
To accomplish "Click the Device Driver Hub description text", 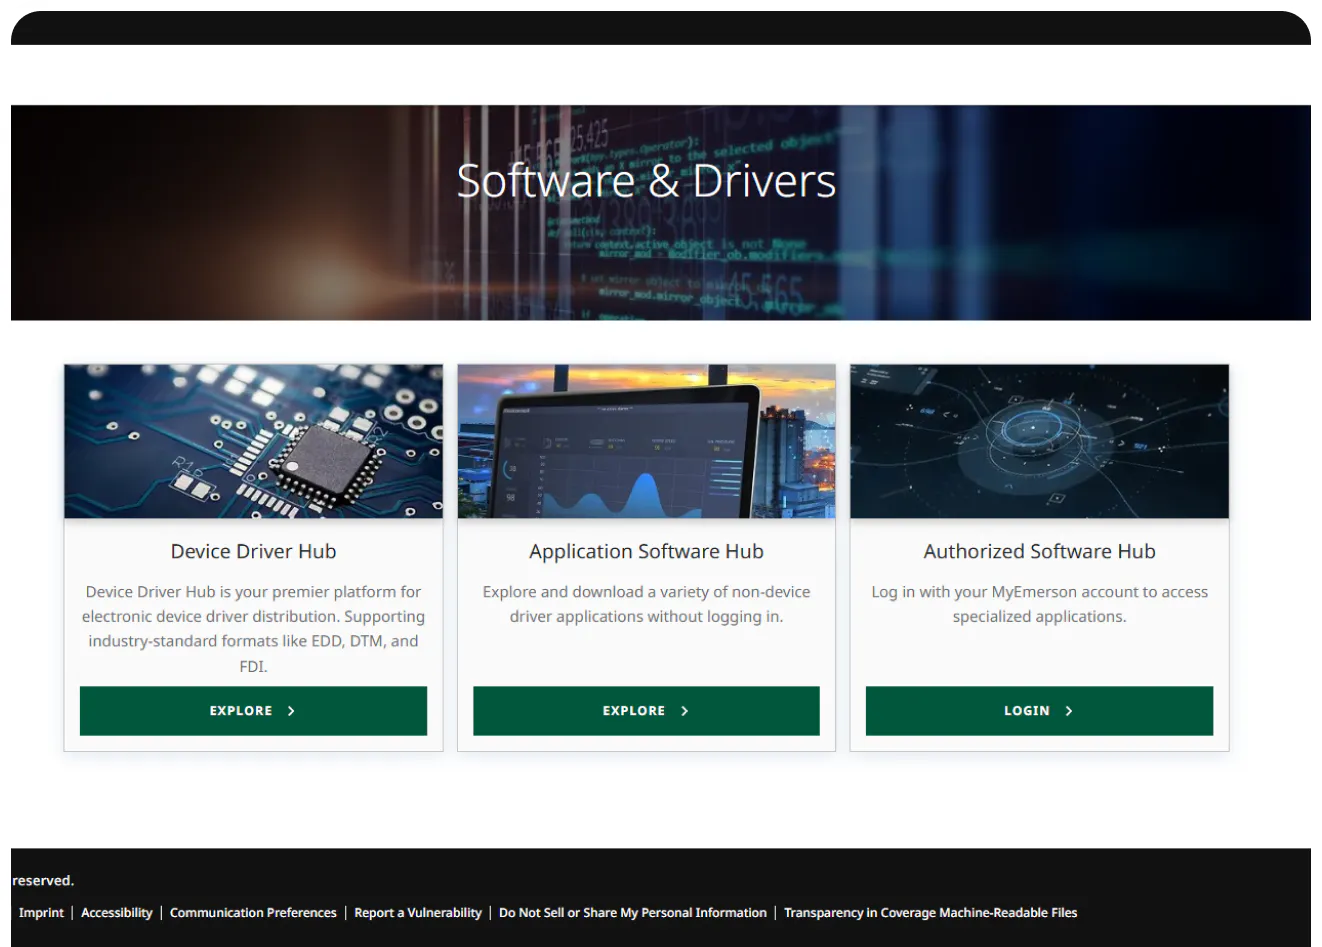I will click(253, 629).
